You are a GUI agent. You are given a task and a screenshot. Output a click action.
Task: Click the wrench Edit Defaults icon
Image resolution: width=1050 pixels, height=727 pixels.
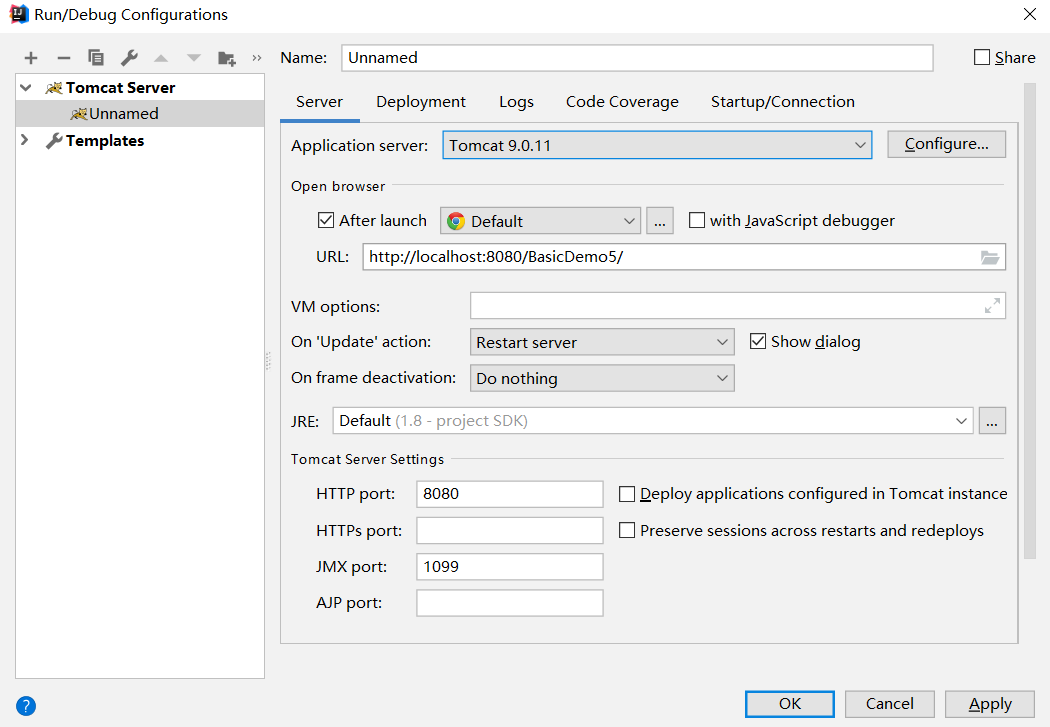coord(129,58)
